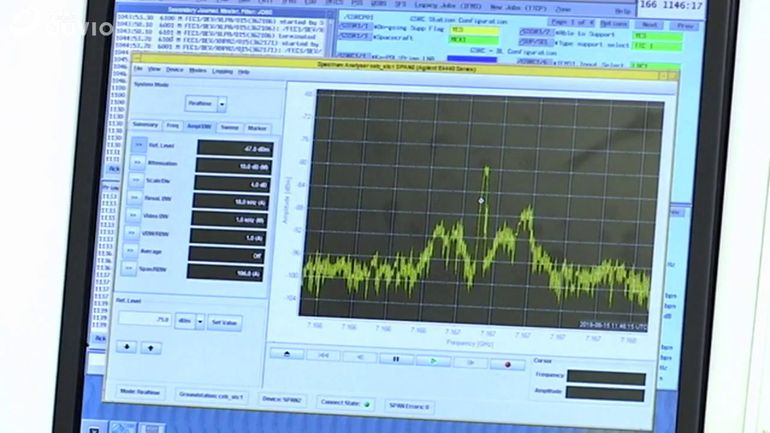Switch to the Freq tab
The height and width of the screenshot is (433, 770).
173,126
